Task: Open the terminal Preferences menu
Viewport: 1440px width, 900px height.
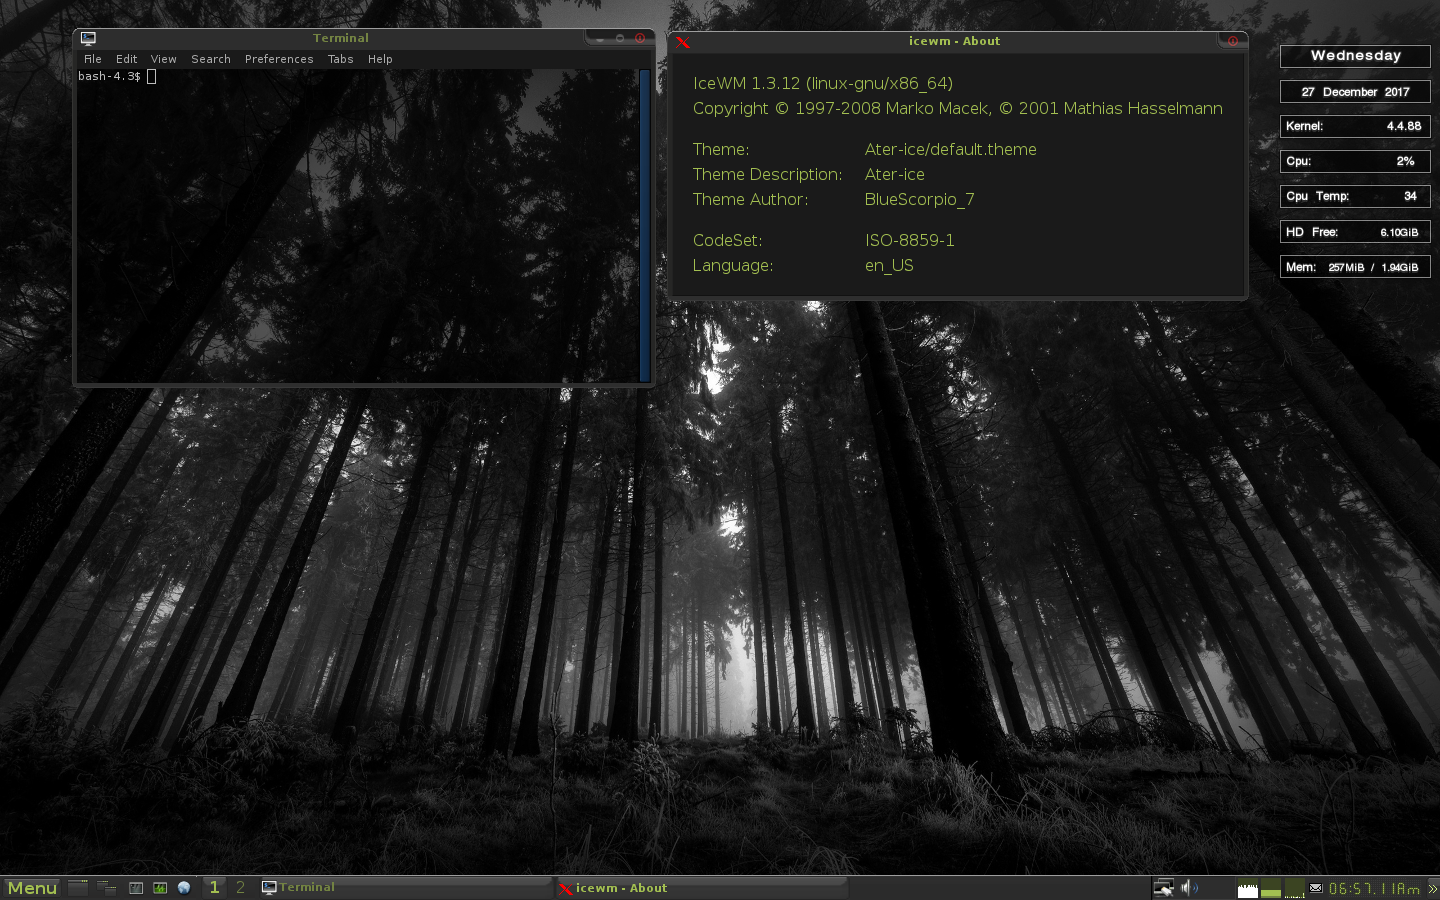Action: pos(279,59)
